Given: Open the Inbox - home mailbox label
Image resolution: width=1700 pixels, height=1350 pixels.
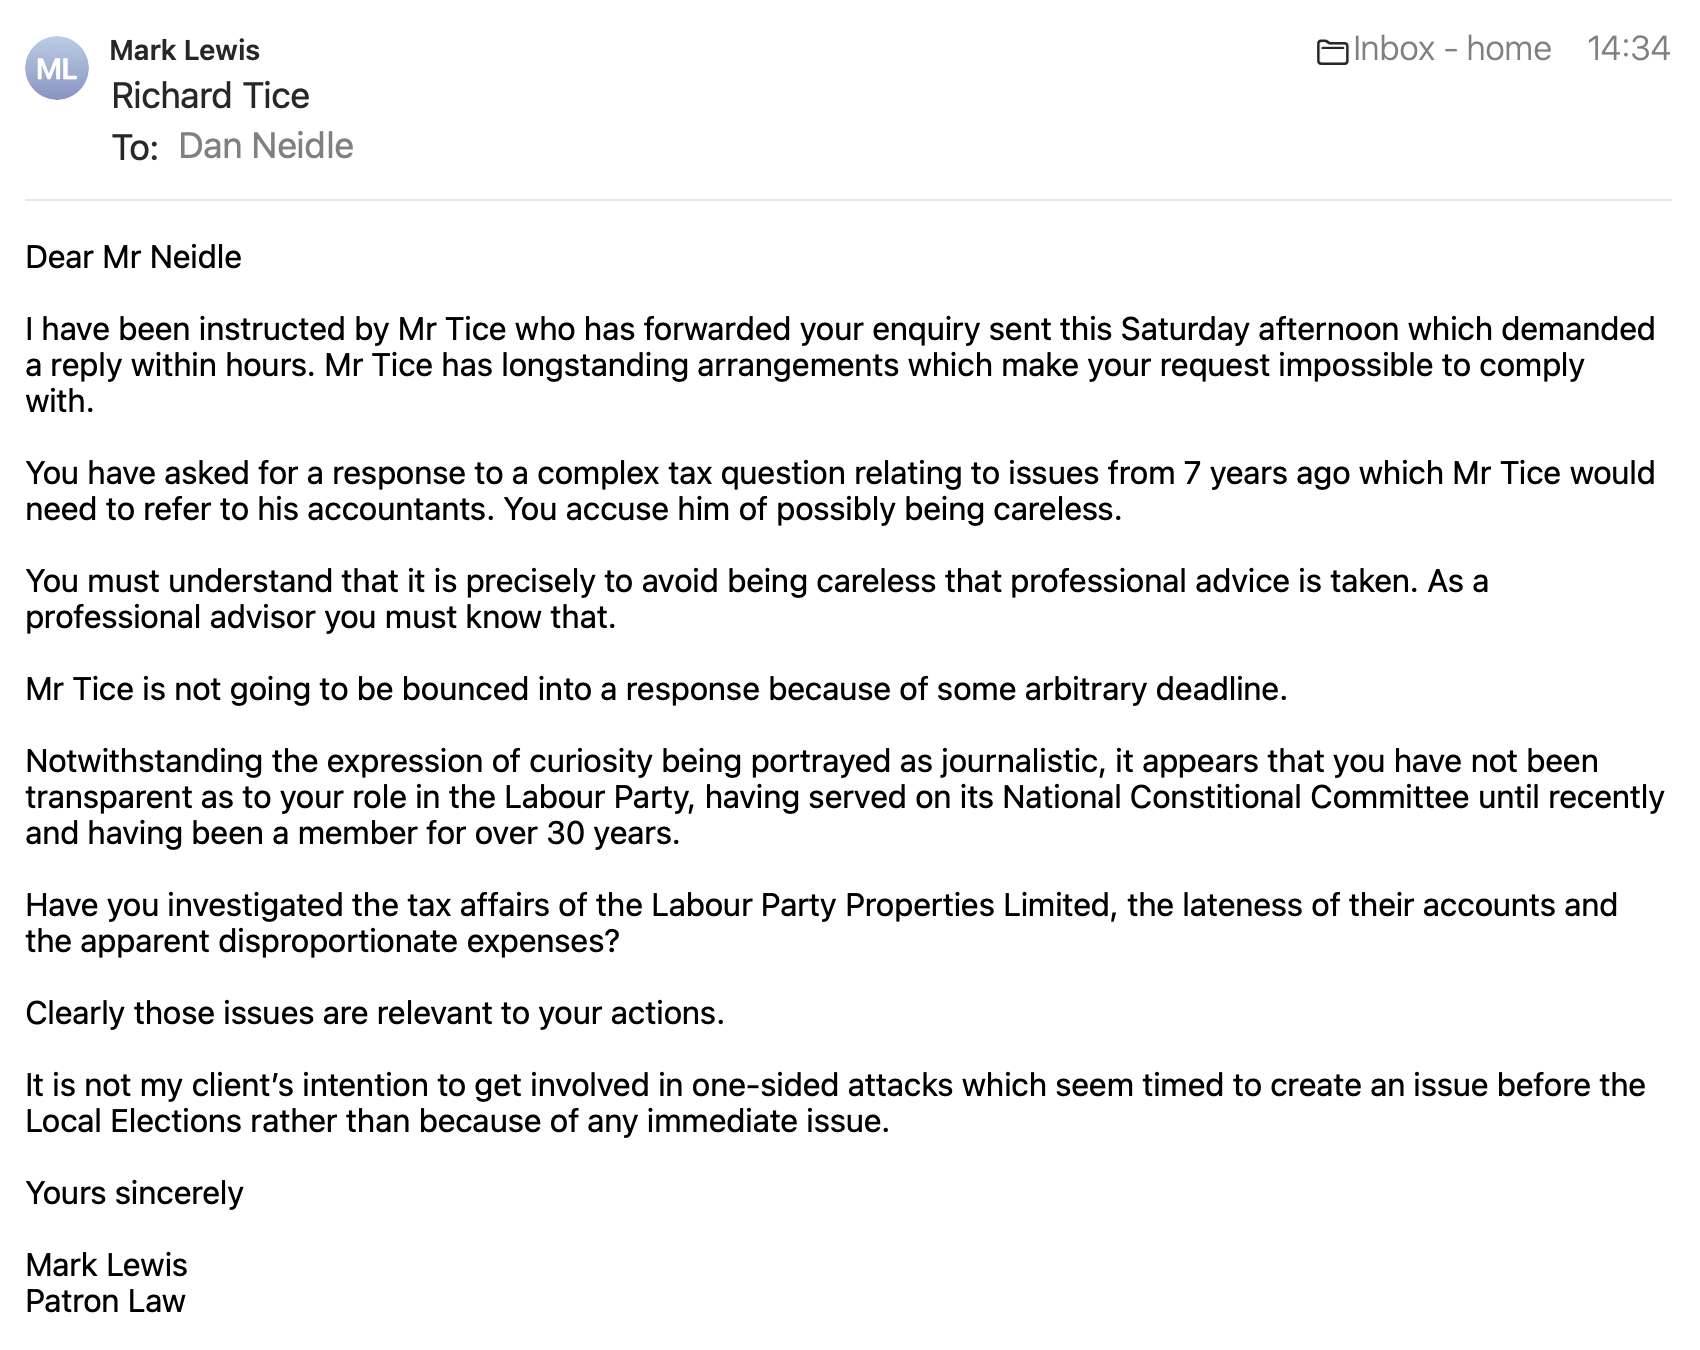Looking at the screenshot, I should pyautogui.click(x=1451, y=49).
